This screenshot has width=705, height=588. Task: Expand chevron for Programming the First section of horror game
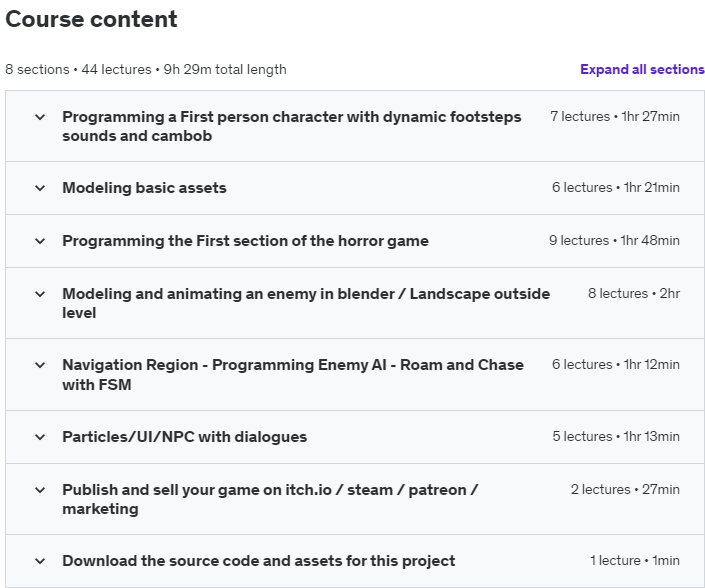tap(40, 241)
